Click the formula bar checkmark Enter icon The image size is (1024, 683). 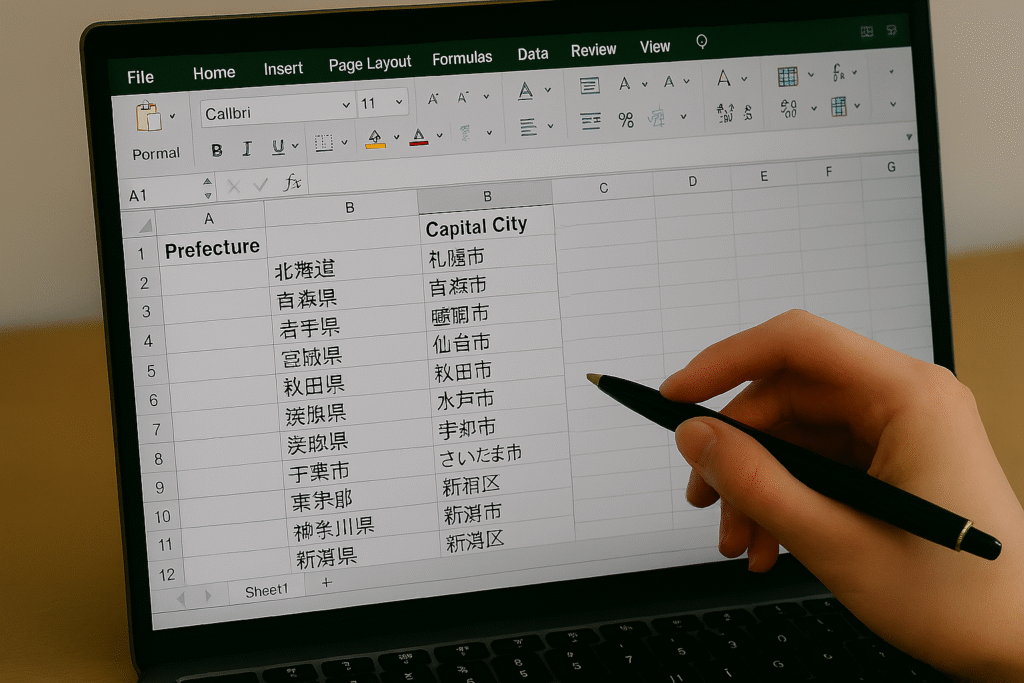(x=261, y=185)
